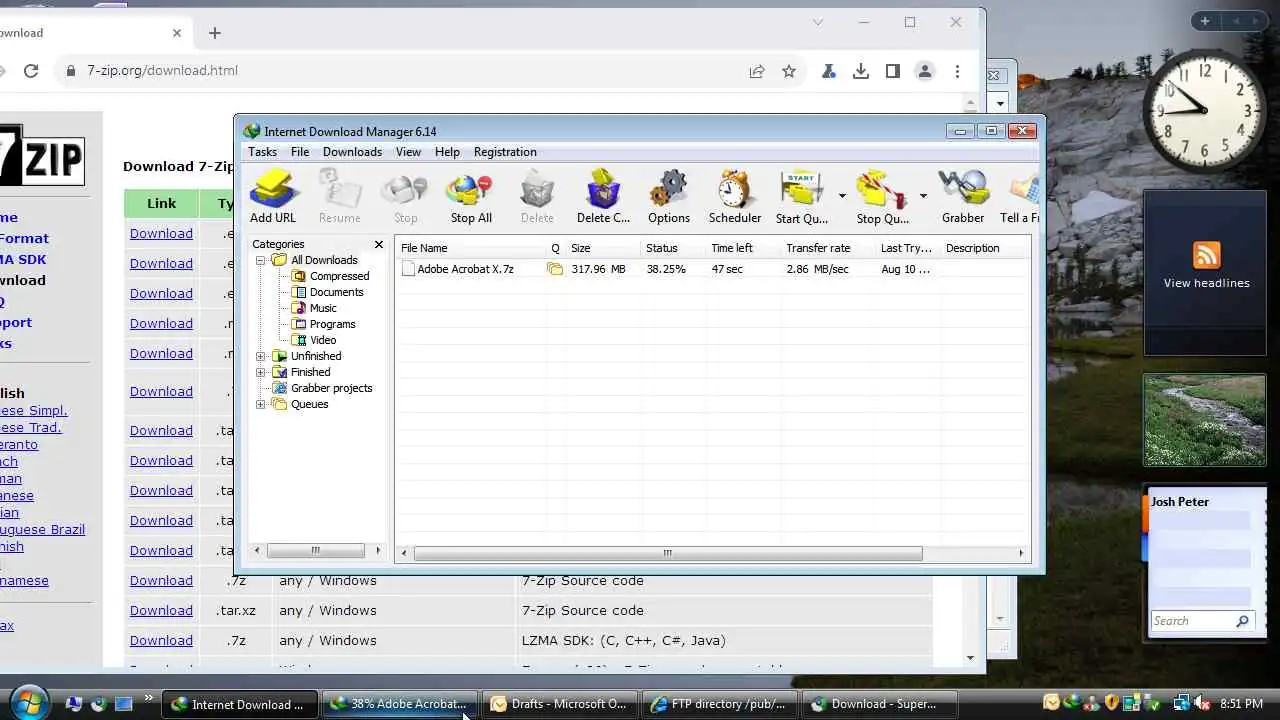The width and height of the screenshot is (1280, 720).
Task: Close the Categories panel
Action: (x=379, y=244)
